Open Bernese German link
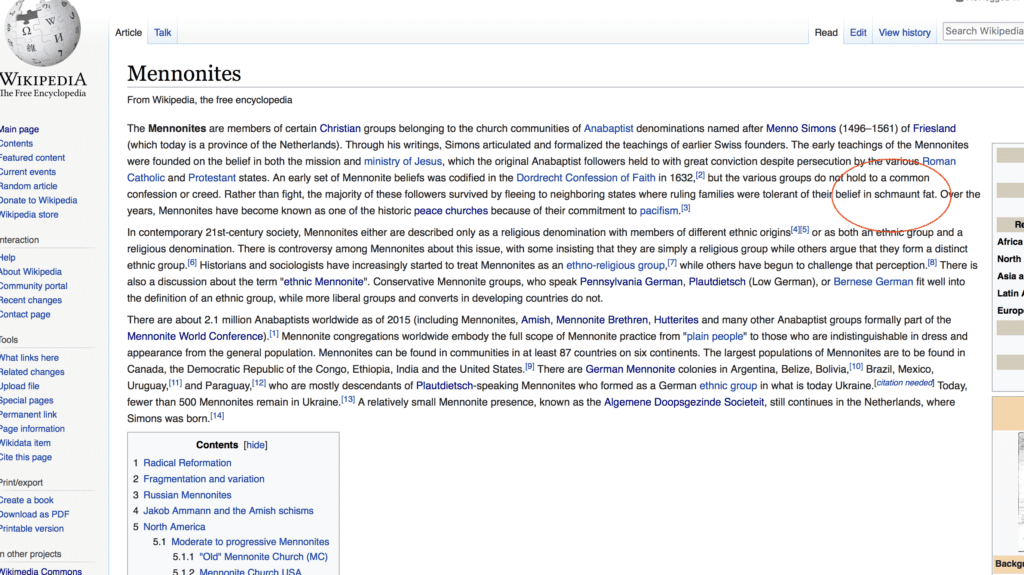Viewport: 1024px width, 575px height. (873, 282)
